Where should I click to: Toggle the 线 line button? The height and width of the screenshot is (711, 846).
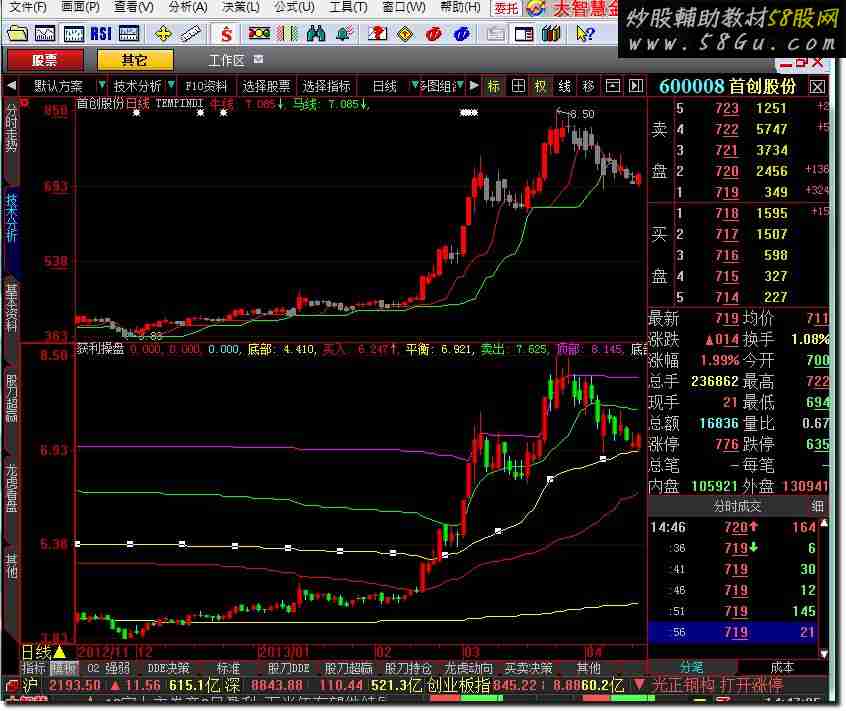[x=564, y=86]
